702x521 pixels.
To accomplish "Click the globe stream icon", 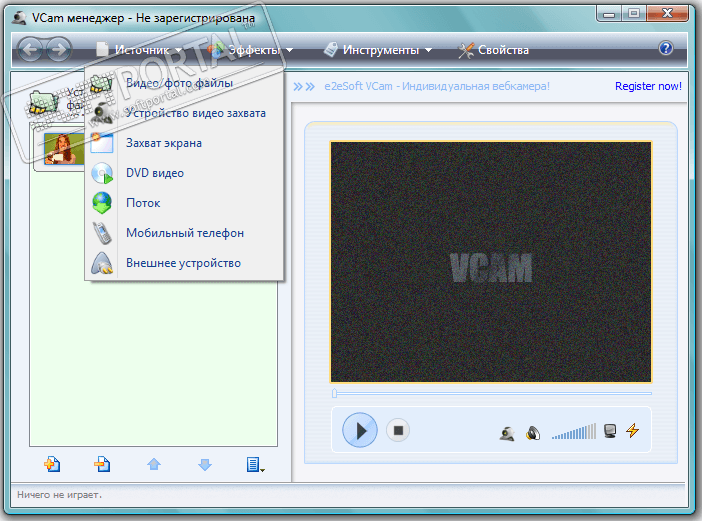I will pos(102,203).
